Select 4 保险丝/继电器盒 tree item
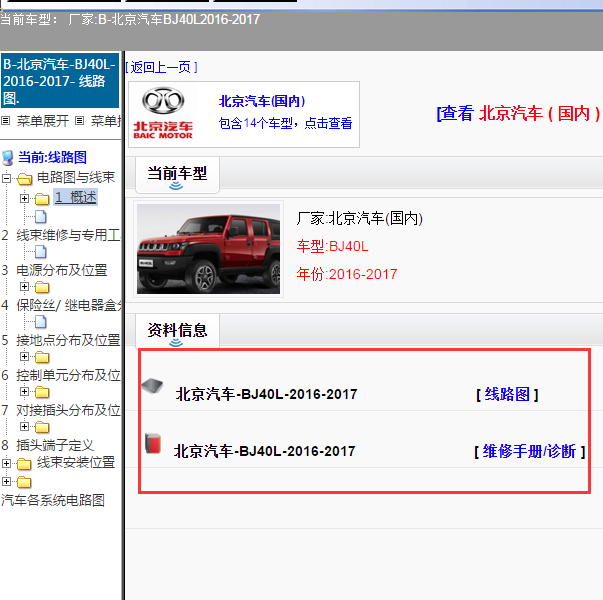The image size is (603, 600). [62, 305]
